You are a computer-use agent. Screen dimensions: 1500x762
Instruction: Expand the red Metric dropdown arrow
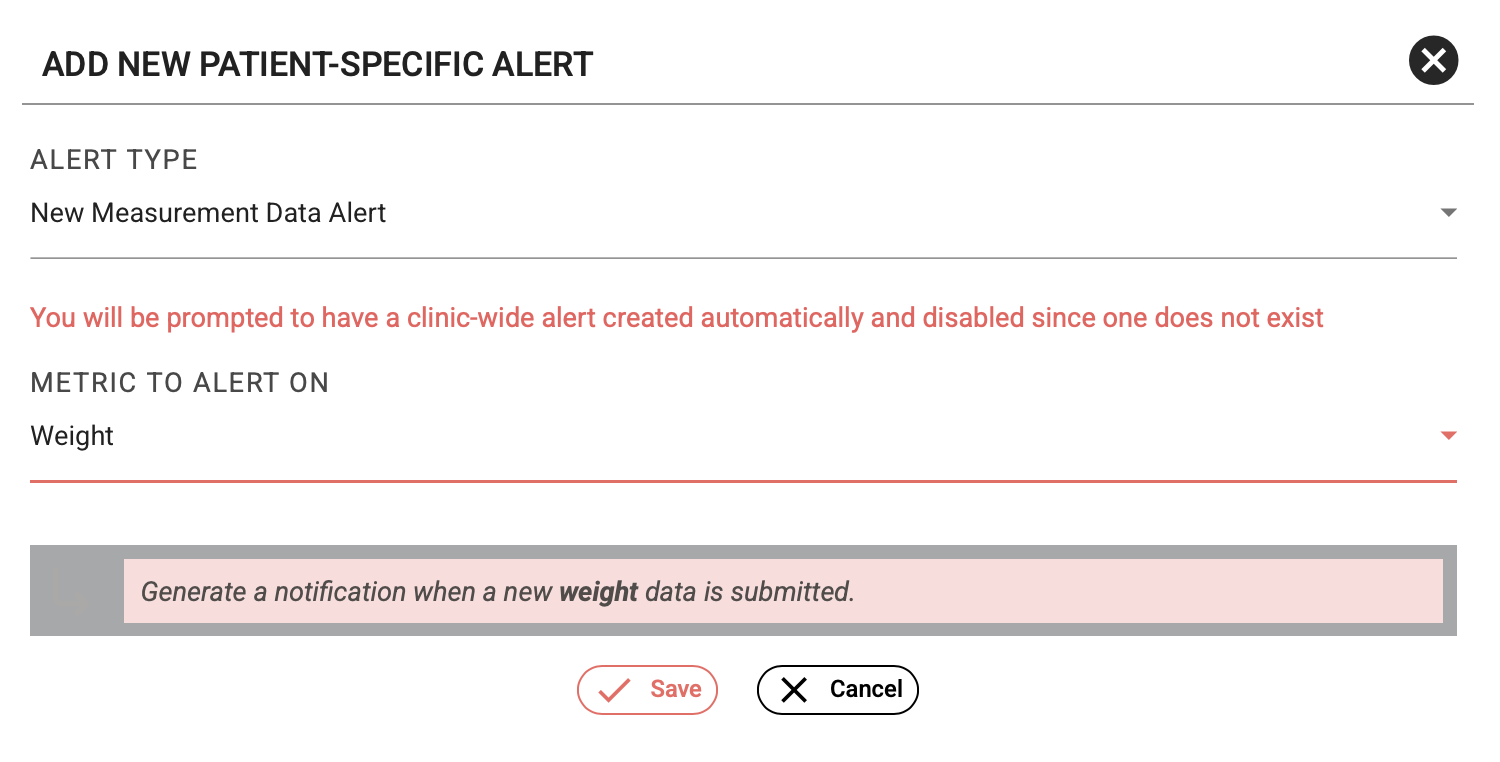[1448, 436]
